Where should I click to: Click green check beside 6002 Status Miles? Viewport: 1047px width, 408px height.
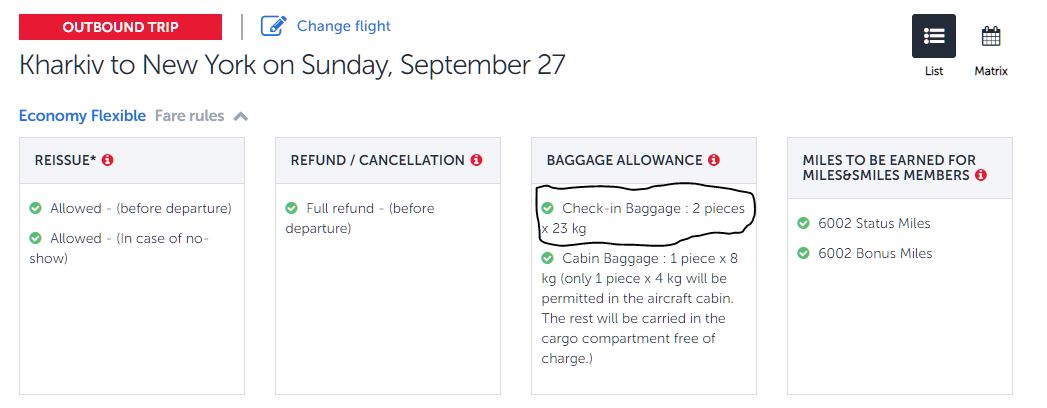point(804,223)
